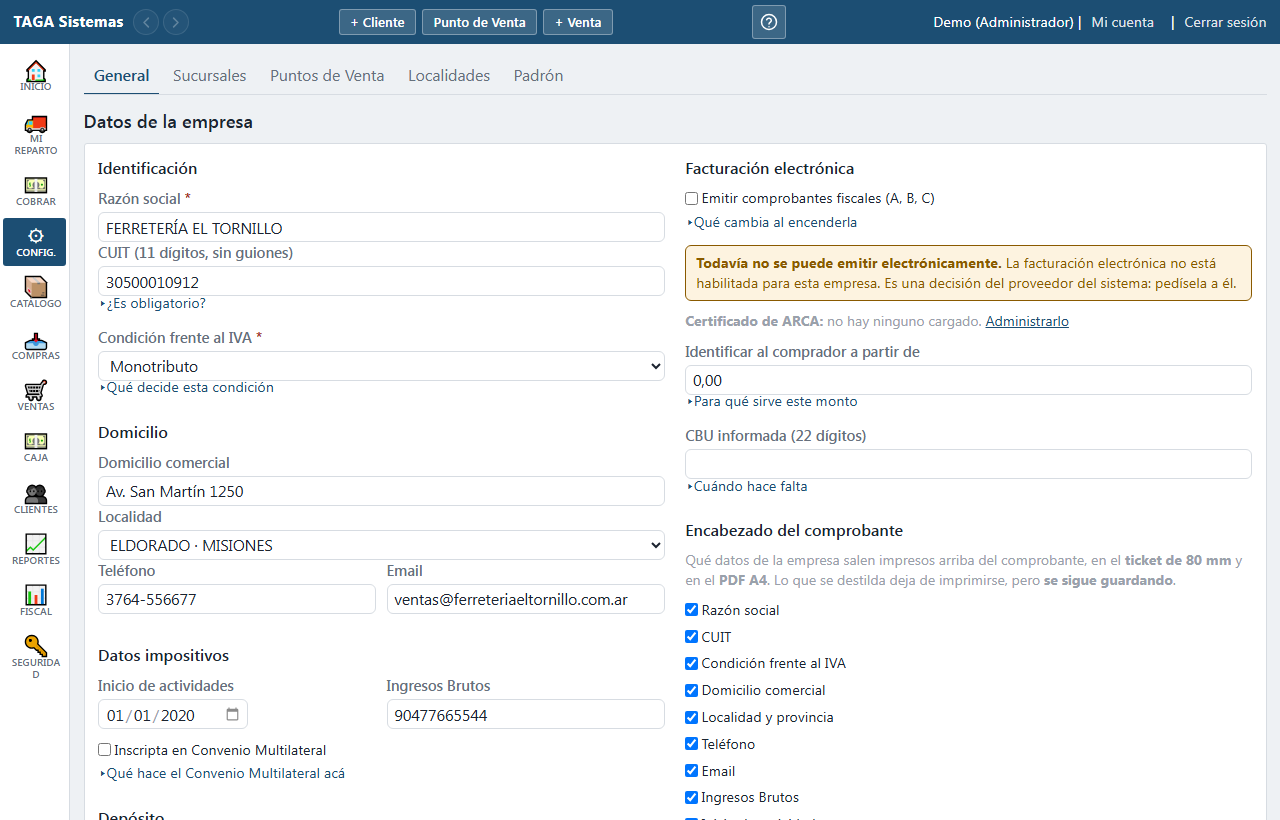Viewport: 1280px width, 820px height.
Task: Go forward with the right arrow icon
Action: click(x=176, y=22)
